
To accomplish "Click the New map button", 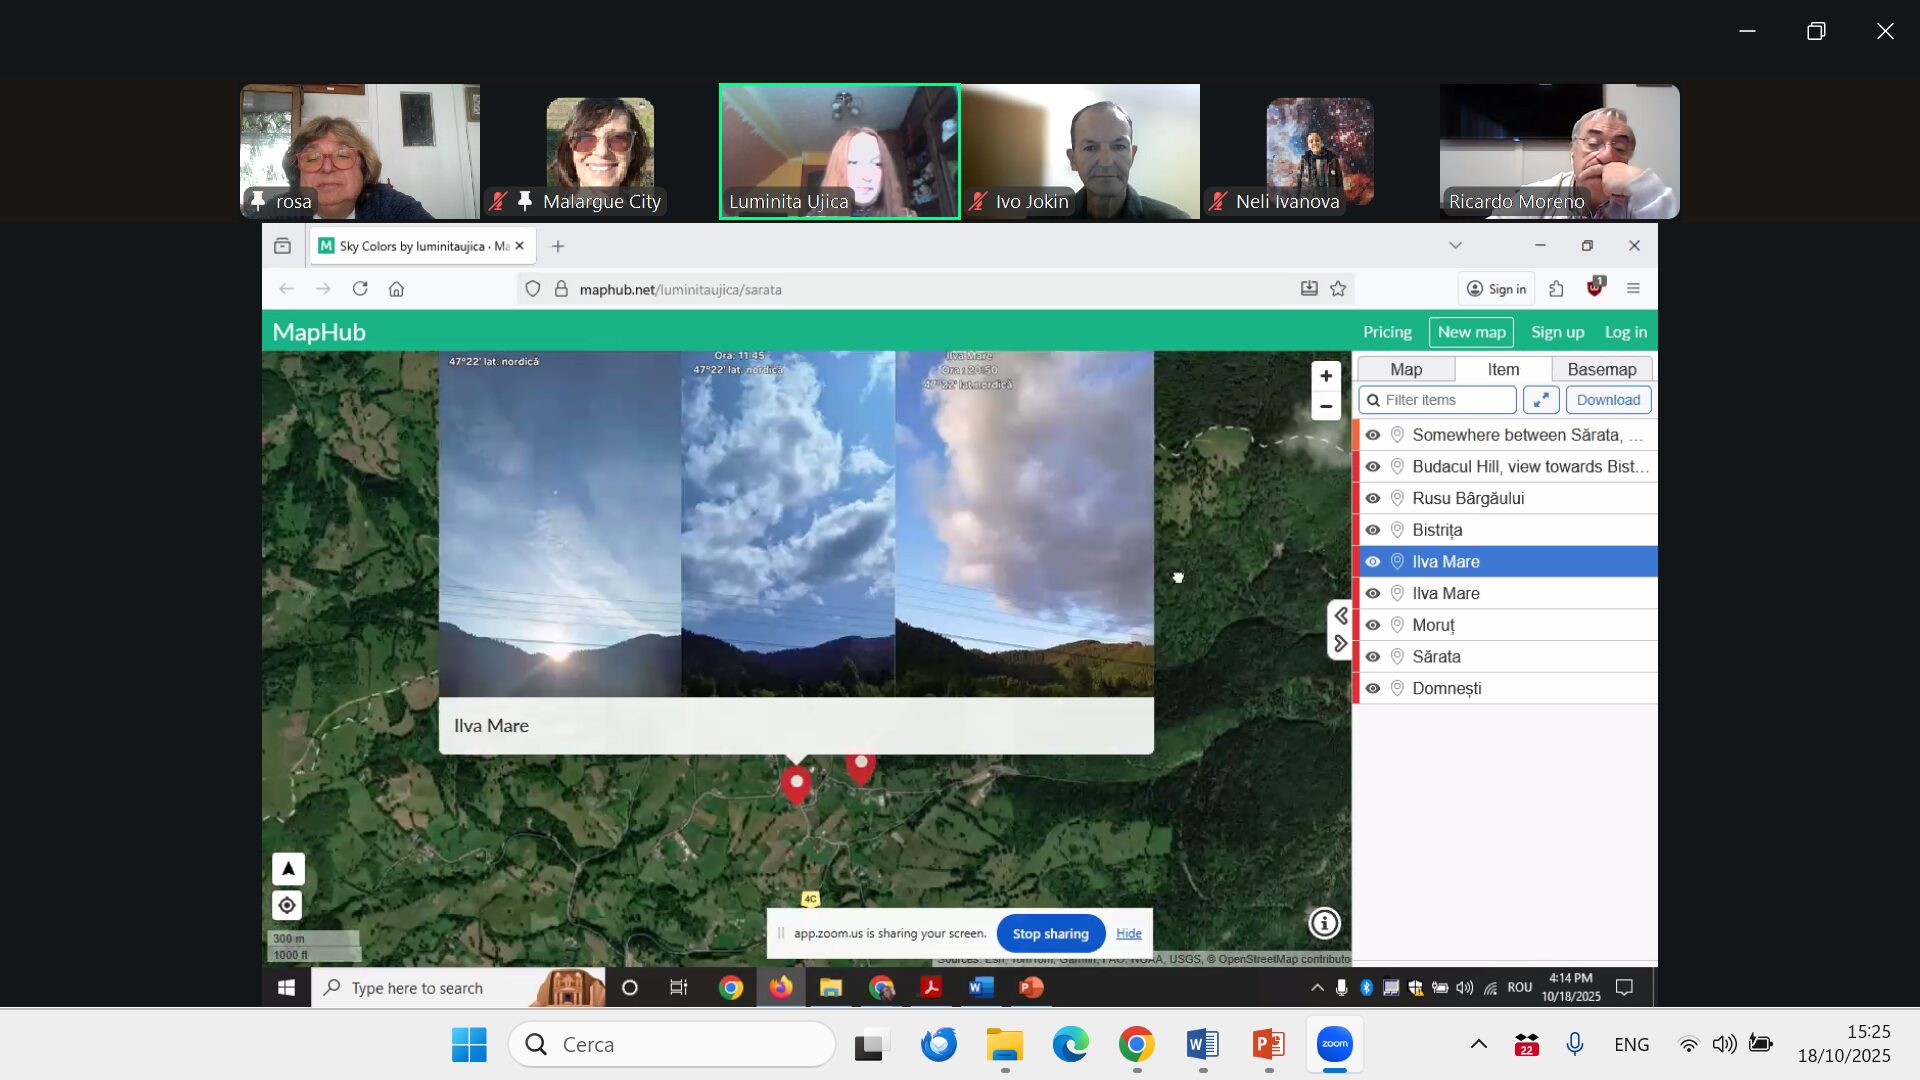I will 1471,332.
